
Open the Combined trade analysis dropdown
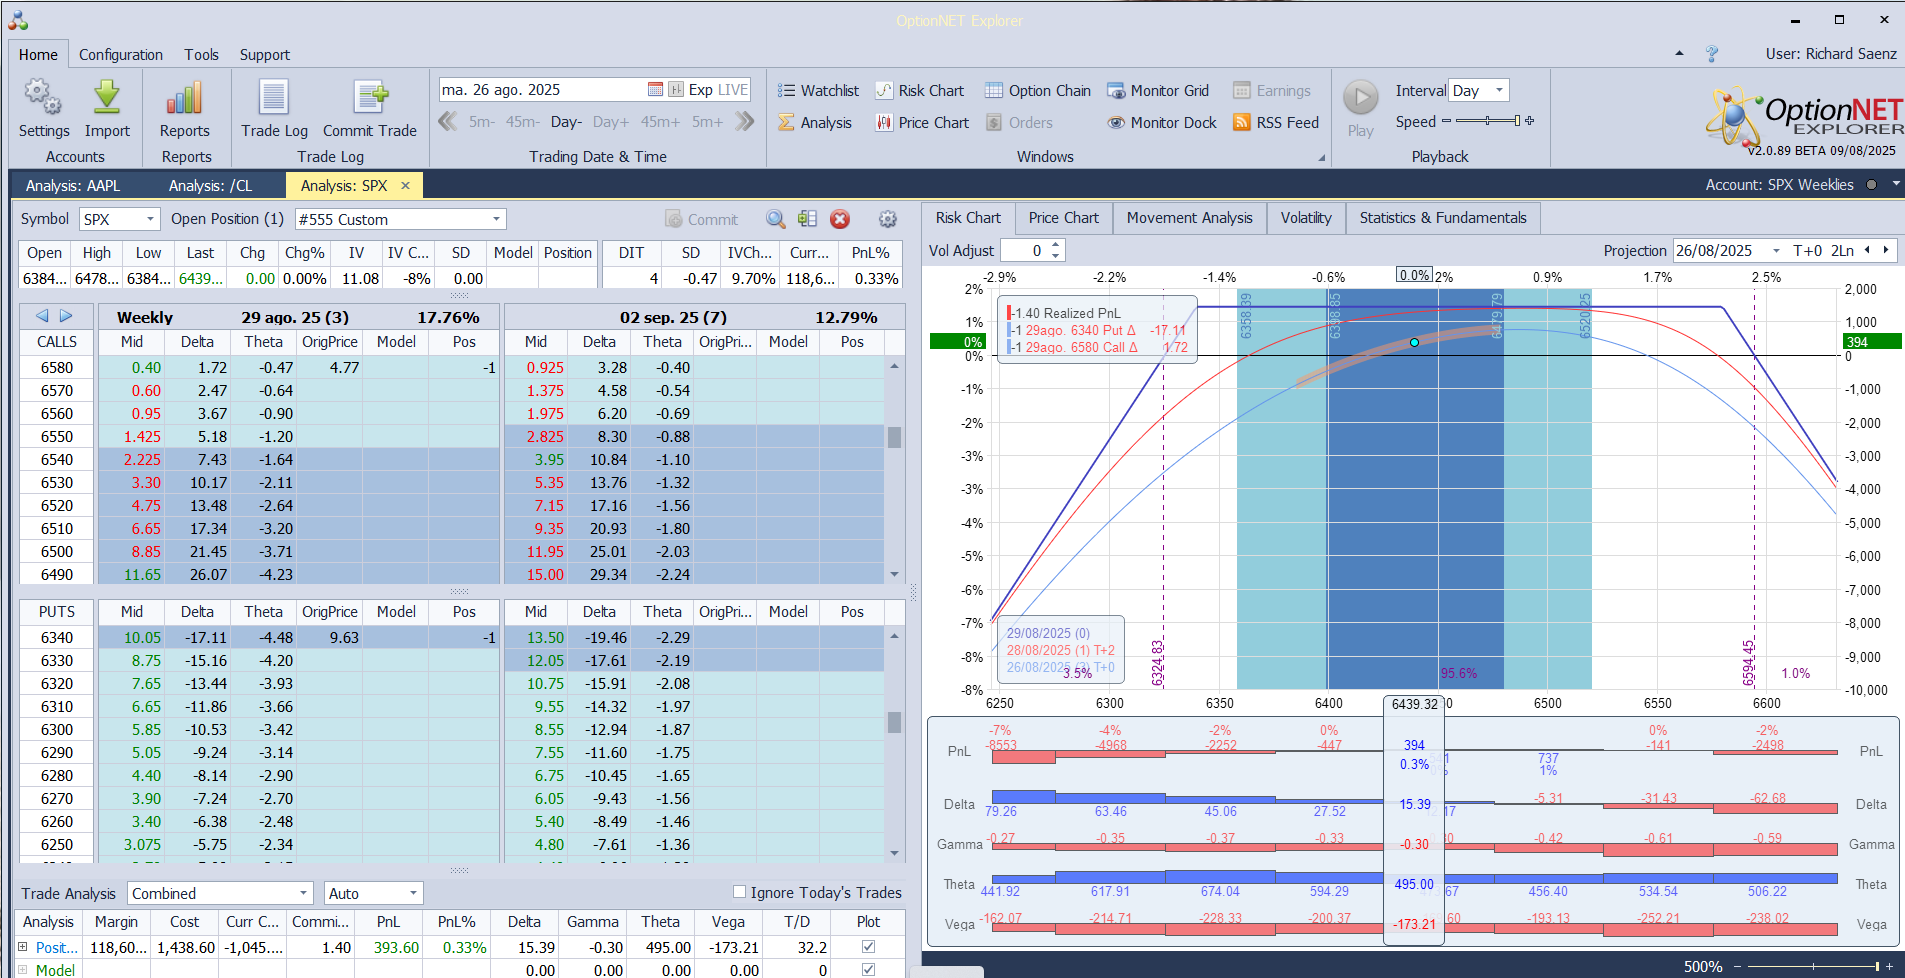click(x=304, y=893)
